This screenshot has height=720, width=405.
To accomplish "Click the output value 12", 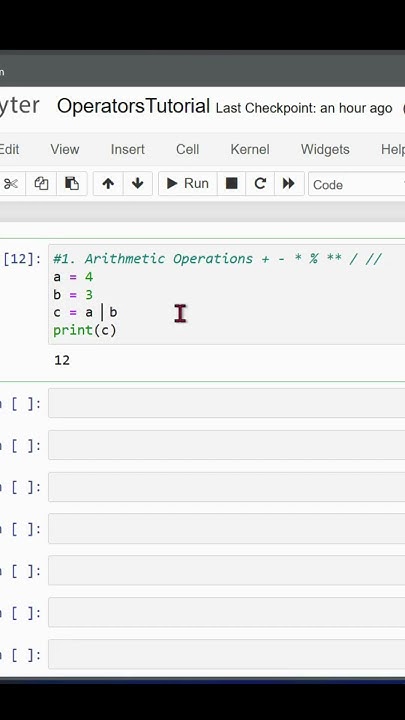I will (x=62, y=360).
